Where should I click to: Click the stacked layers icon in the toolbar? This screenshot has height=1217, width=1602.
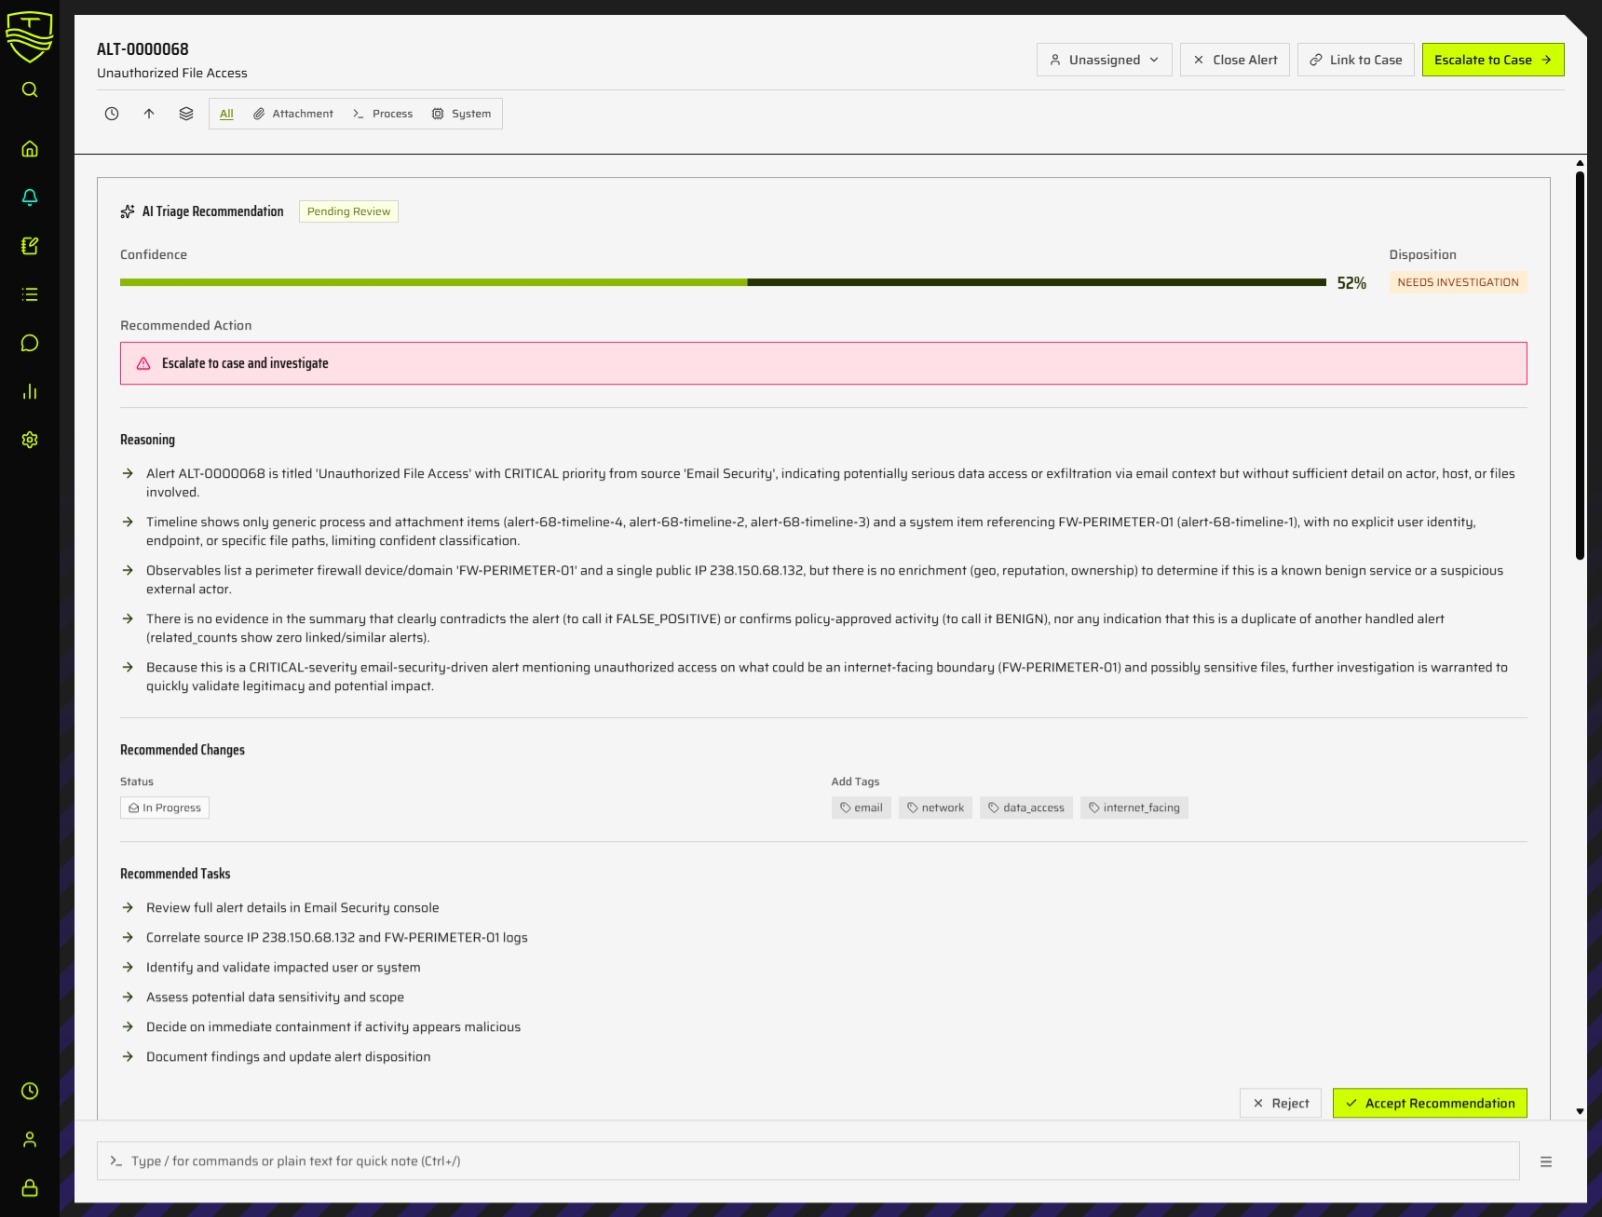186,114
